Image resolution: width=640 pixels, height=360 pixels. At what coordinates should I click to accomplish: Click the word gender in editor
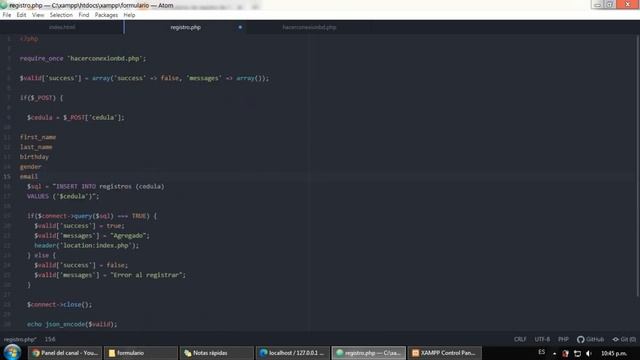[x=31, y=167]
